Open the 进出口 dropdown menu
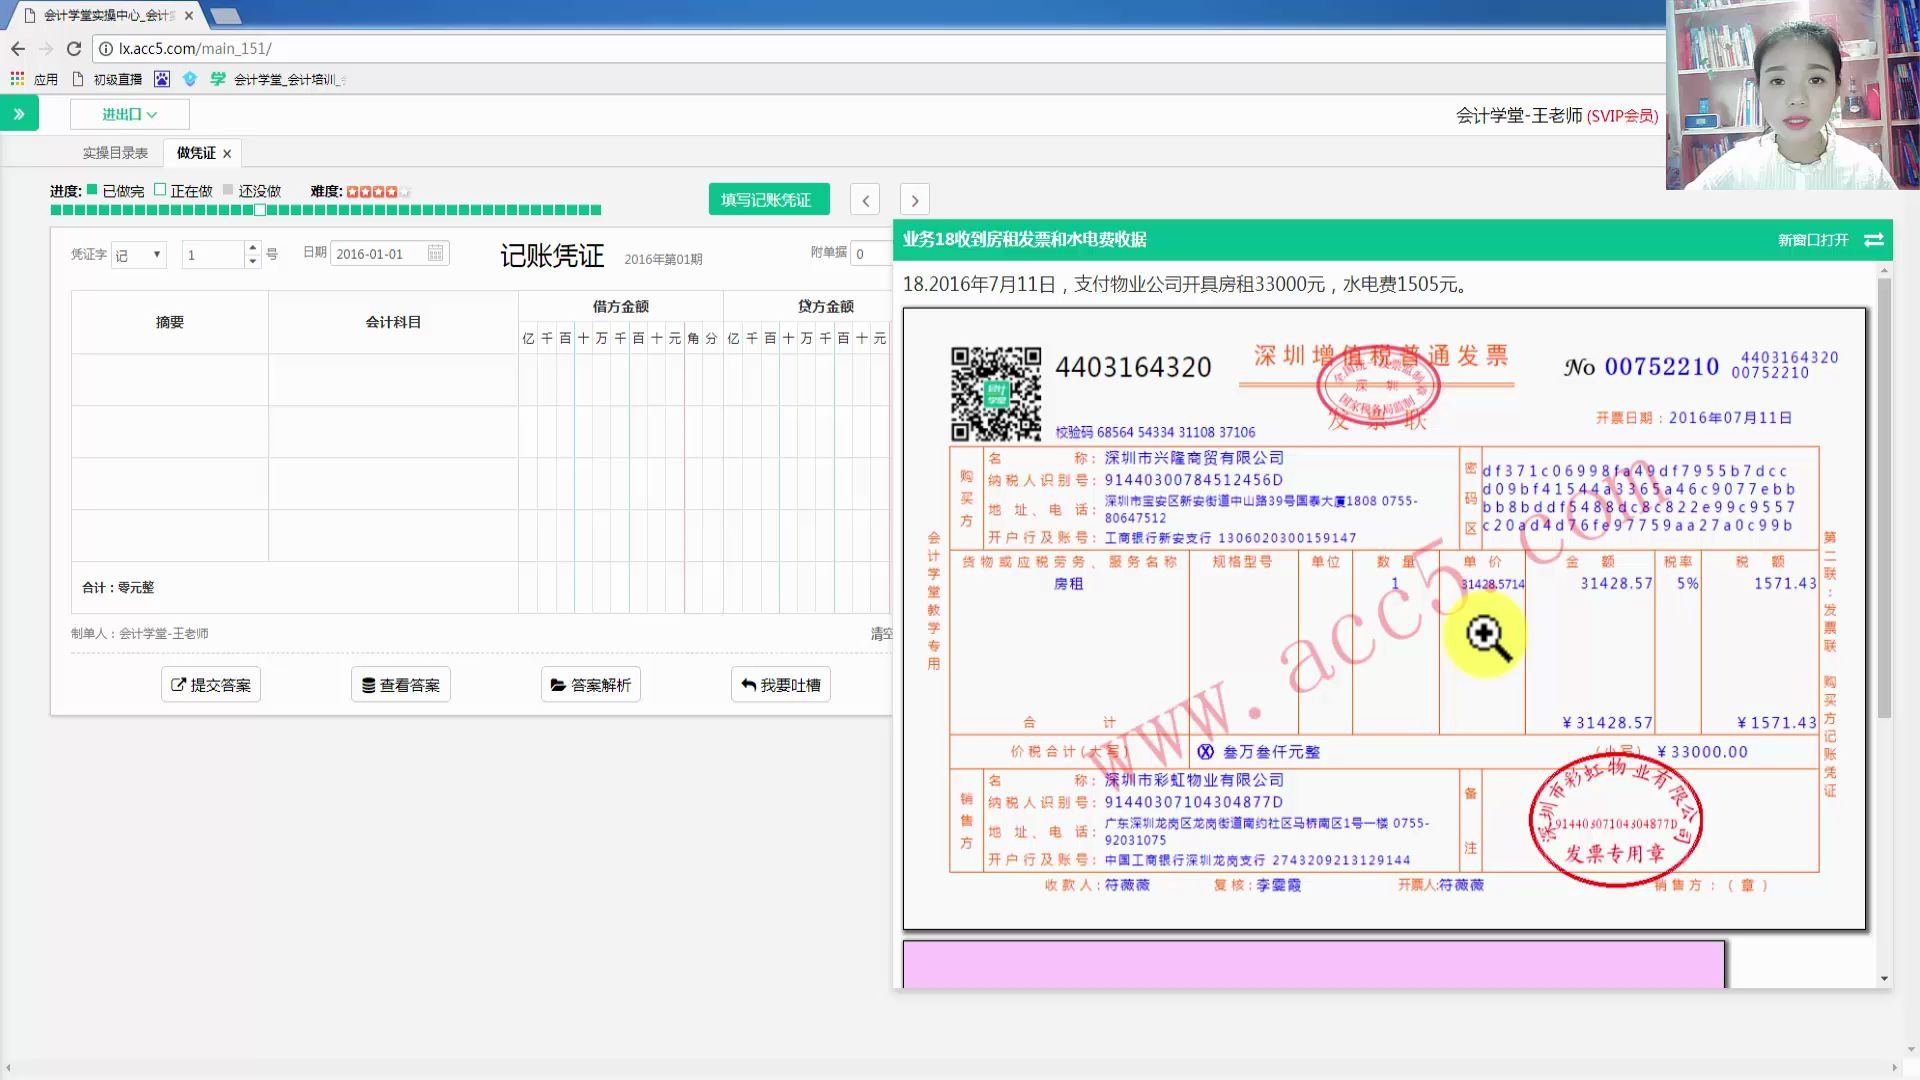Viewport: 1920px width, 1080px height. point(129,114)
